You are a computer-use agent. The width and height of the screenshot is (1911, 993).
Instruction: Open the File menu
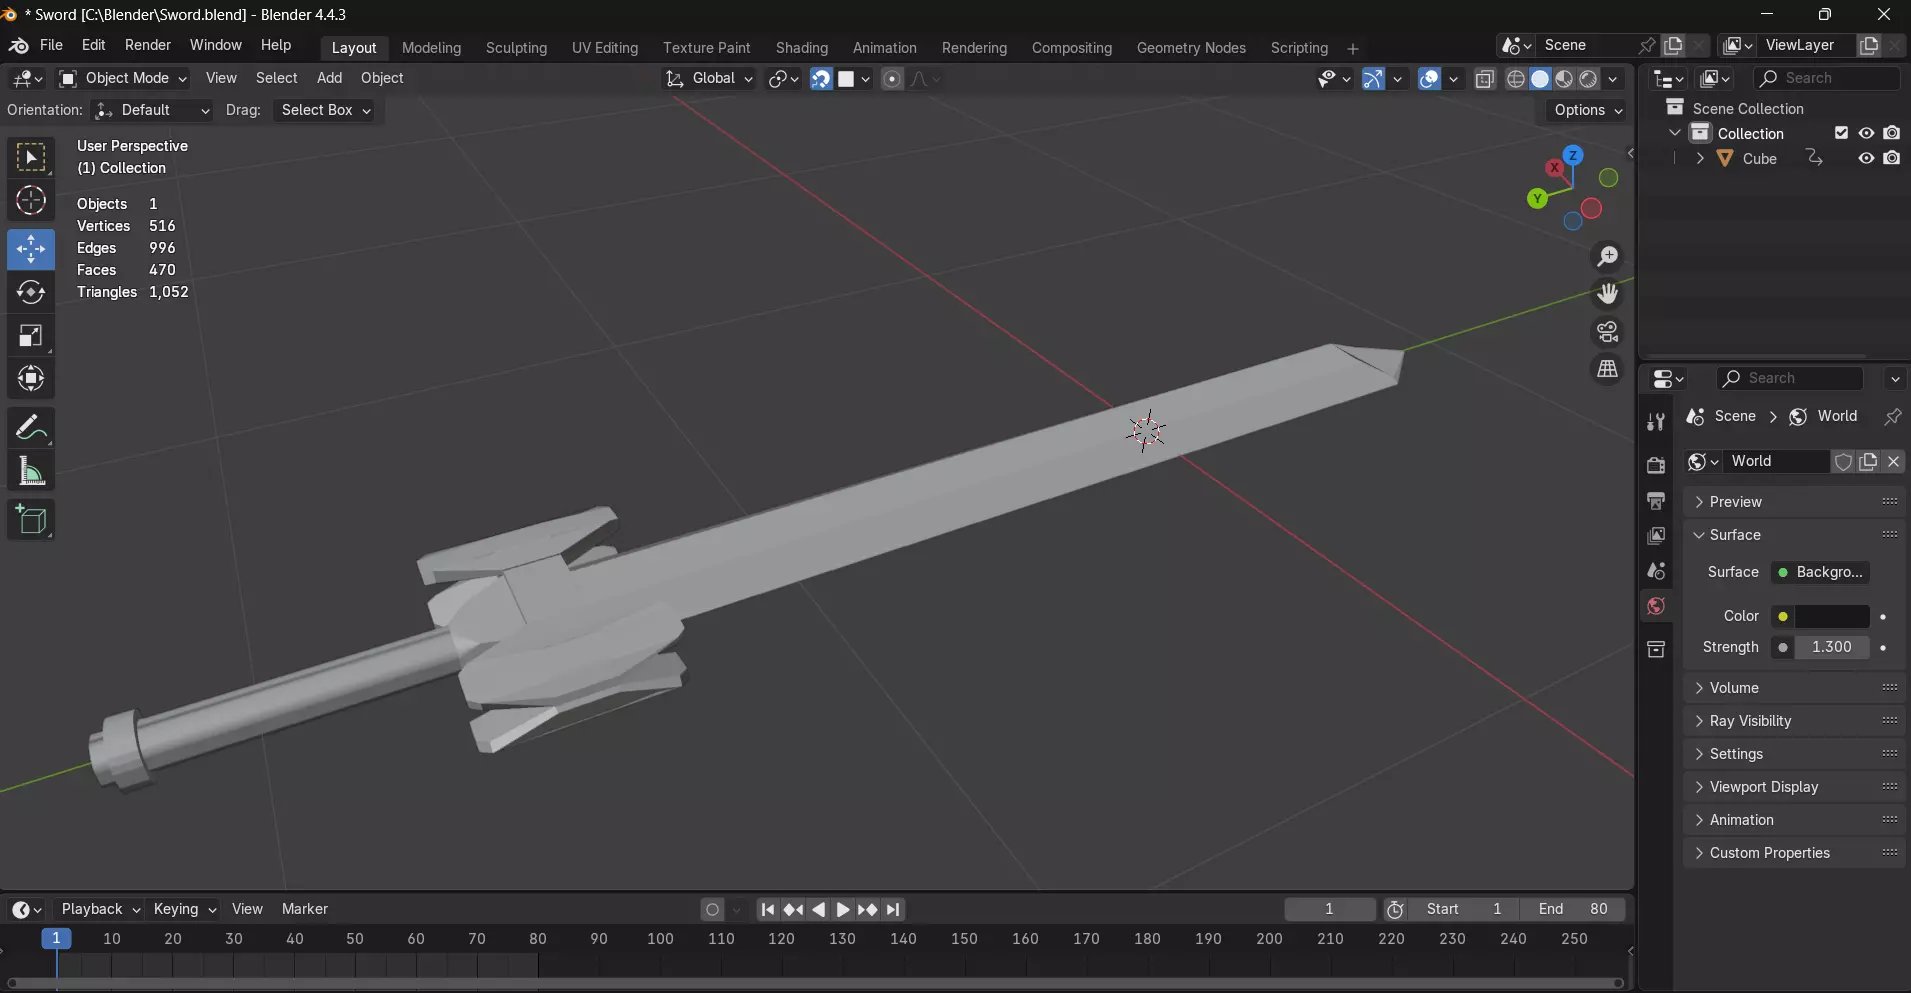pos(51,45)
